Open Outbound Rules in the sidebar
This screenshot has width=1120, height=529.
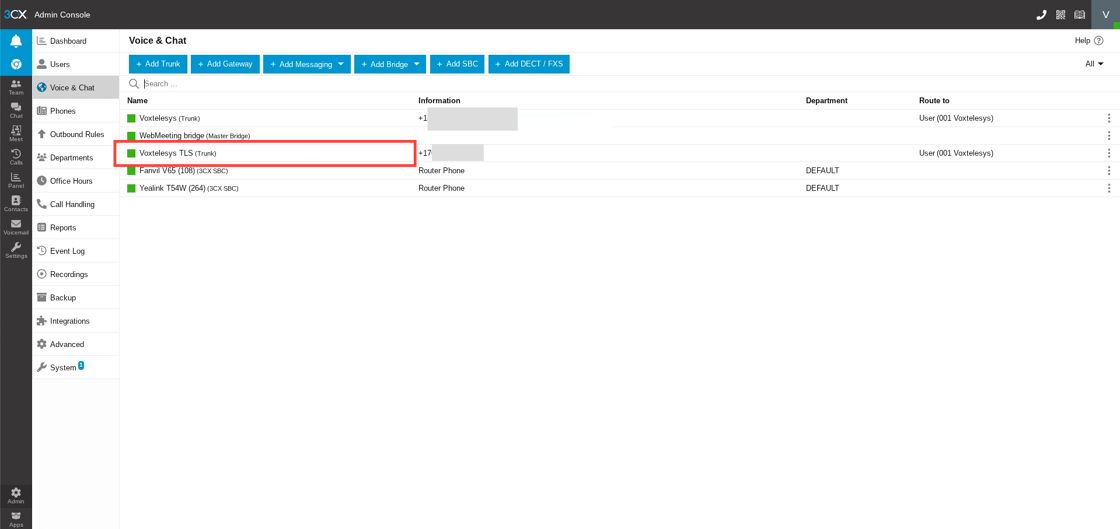click(75, 134)
